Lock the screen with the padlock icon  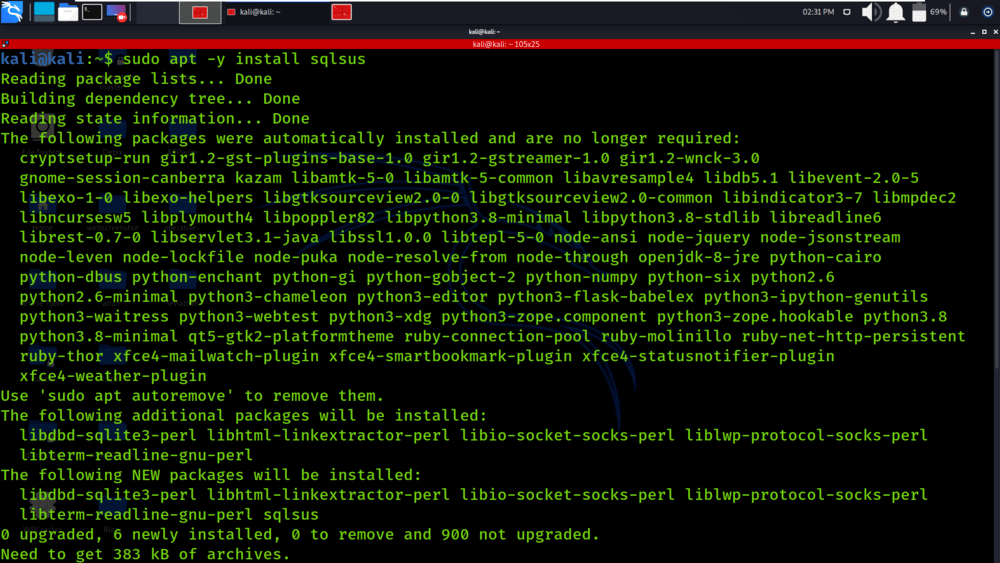pos(964,12)
